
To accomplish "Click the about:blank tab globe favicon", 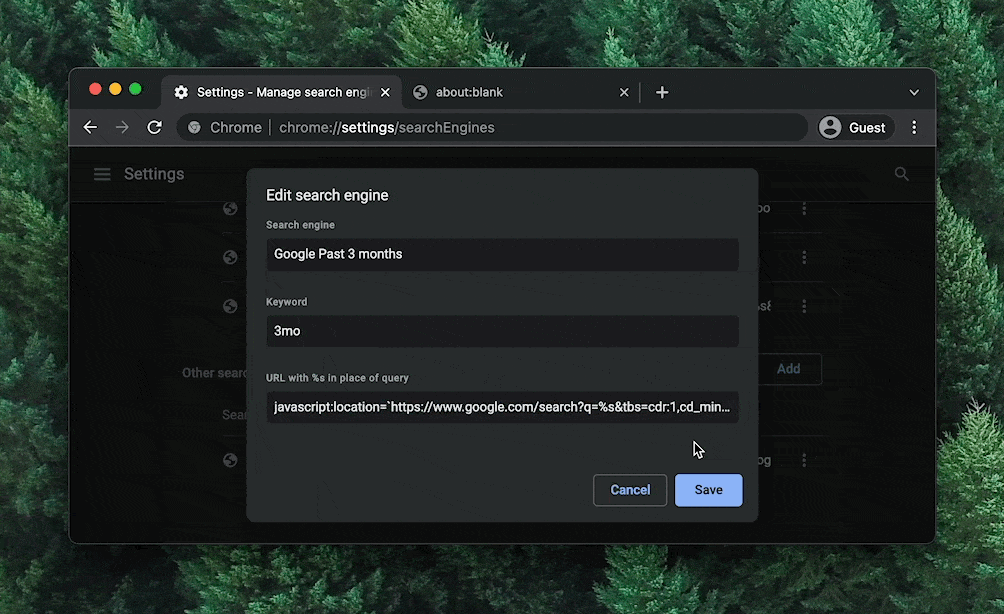I will point(420,92).
